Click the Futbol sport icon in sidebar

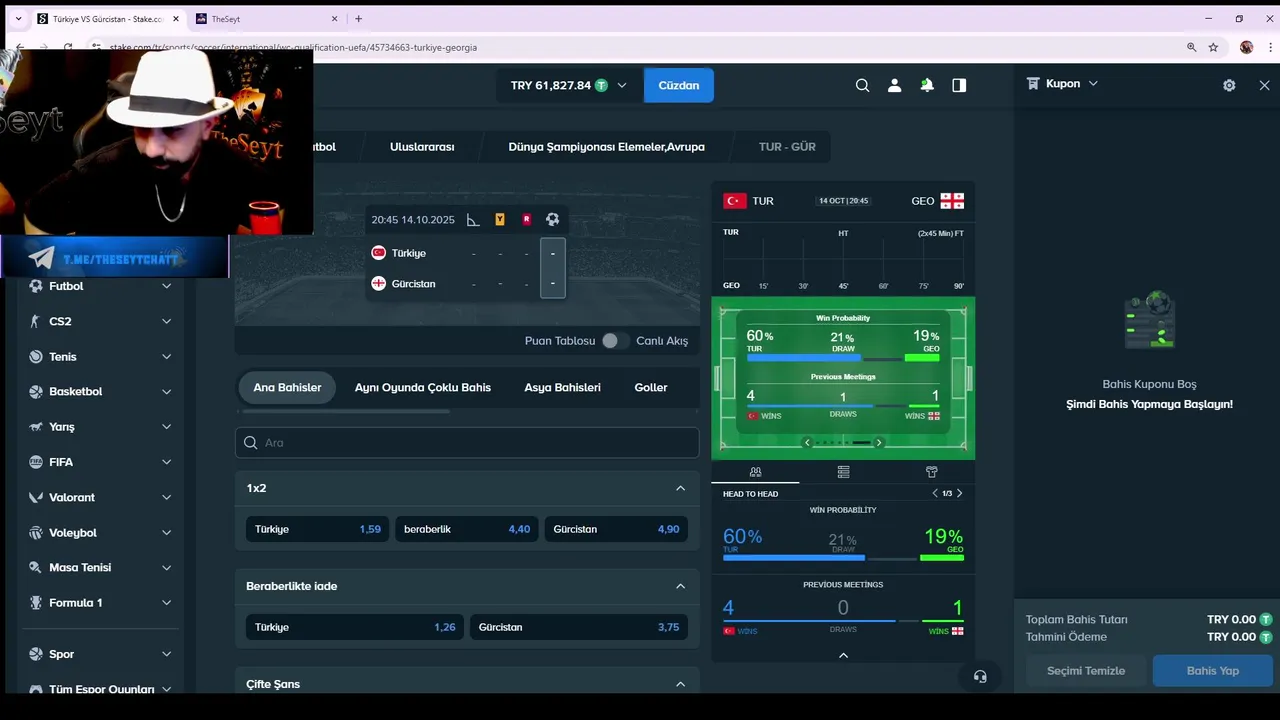(36, 286)
